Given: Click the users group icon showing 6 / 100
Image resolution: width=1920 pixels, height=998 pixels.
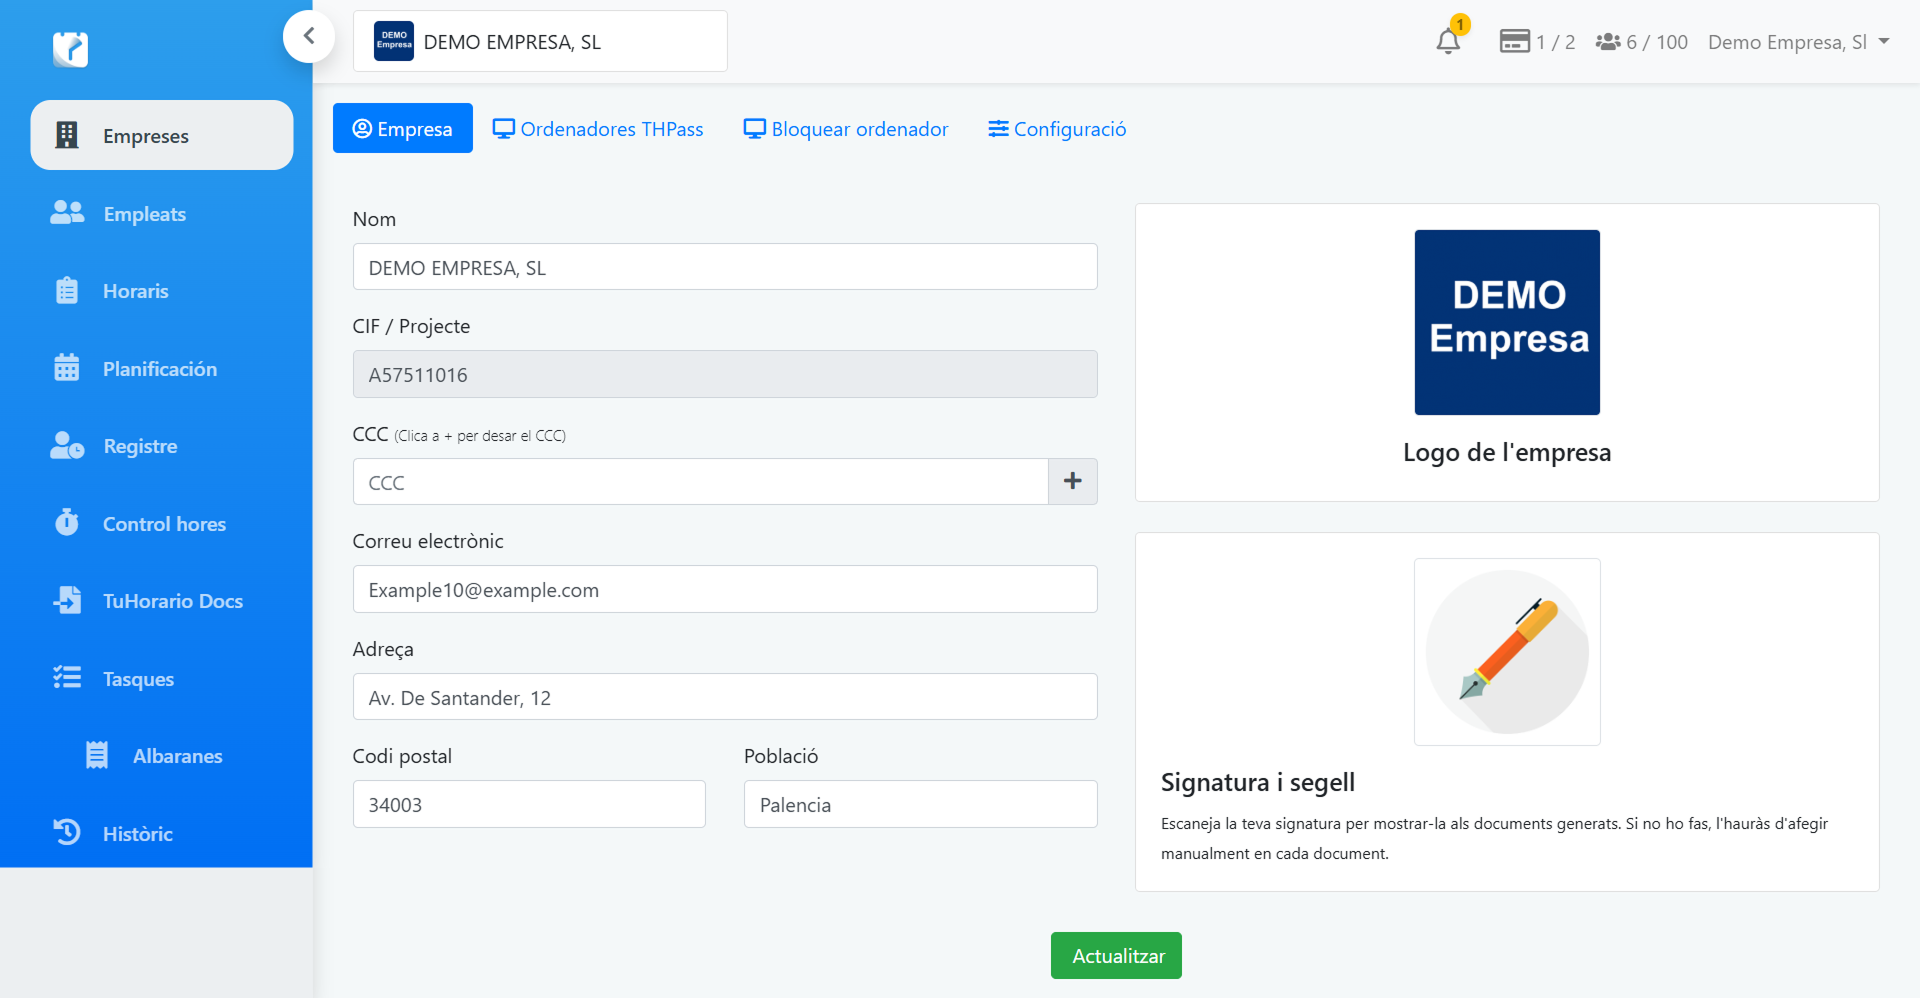Looking at the screenshot, I should 1608,42.
